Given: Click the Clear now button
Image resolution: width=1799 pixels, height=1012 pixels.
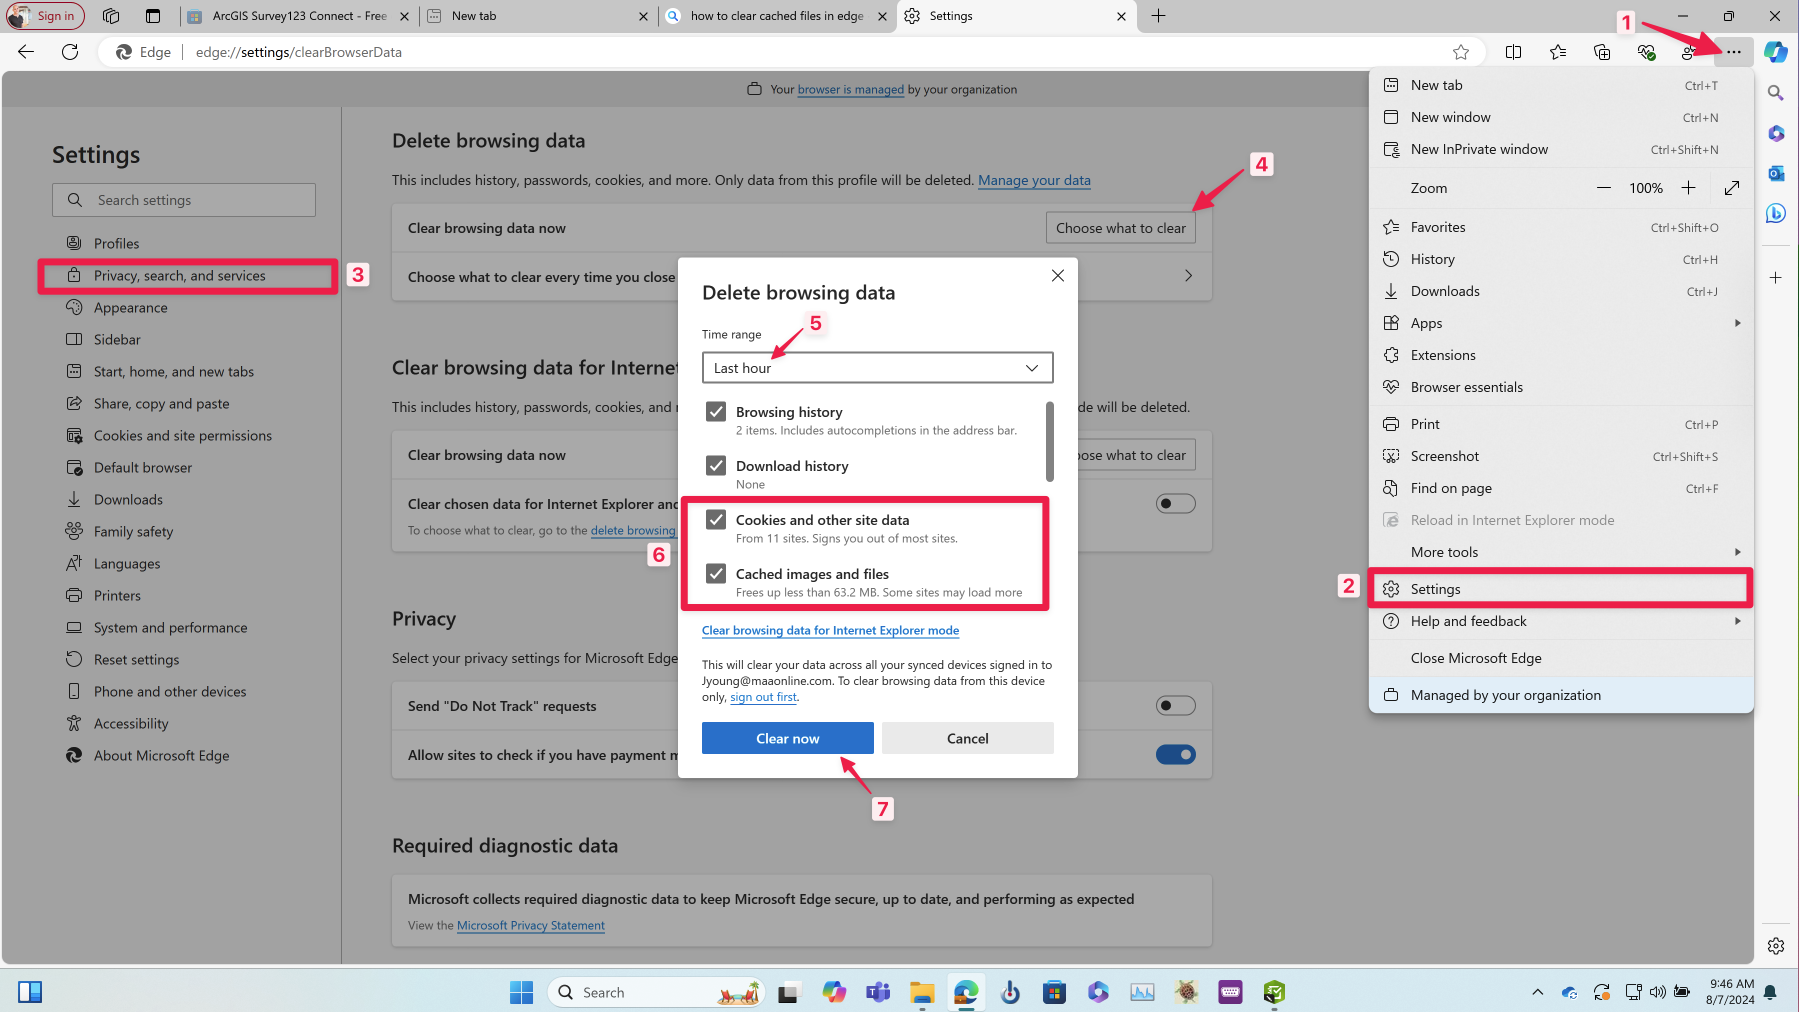Looking at the screenshot, I should coord(787,738).
